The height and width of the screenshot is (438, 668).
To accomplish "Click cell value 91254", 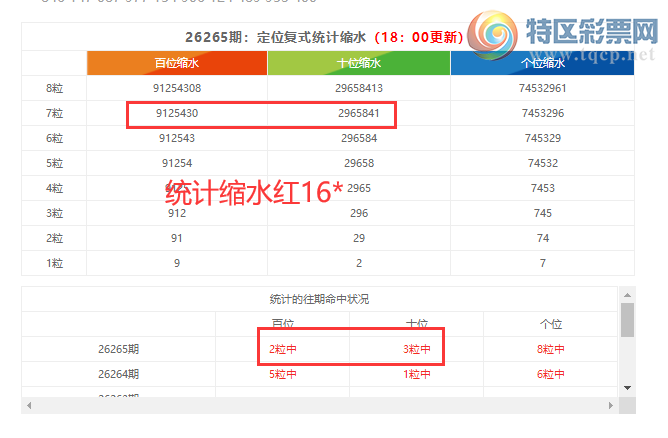I will click(177, 163).
